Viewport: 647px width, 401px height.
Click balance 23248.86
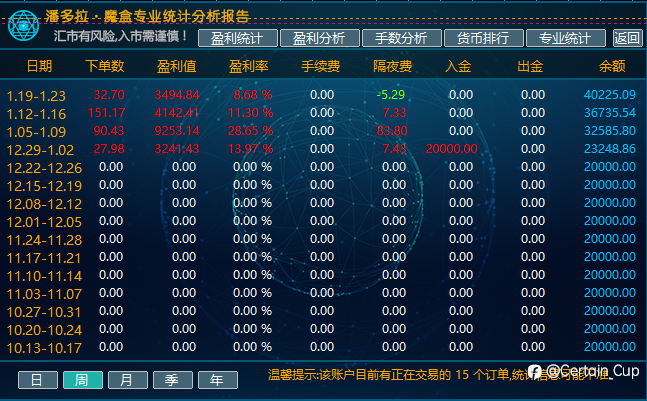610,149
